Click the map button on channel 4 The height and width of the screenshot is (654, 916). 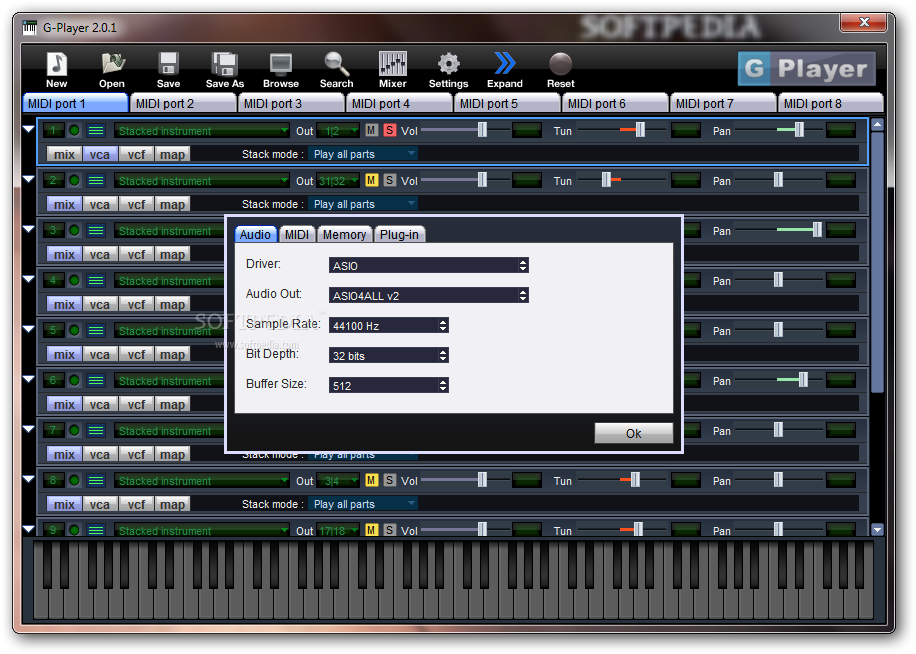172,304
